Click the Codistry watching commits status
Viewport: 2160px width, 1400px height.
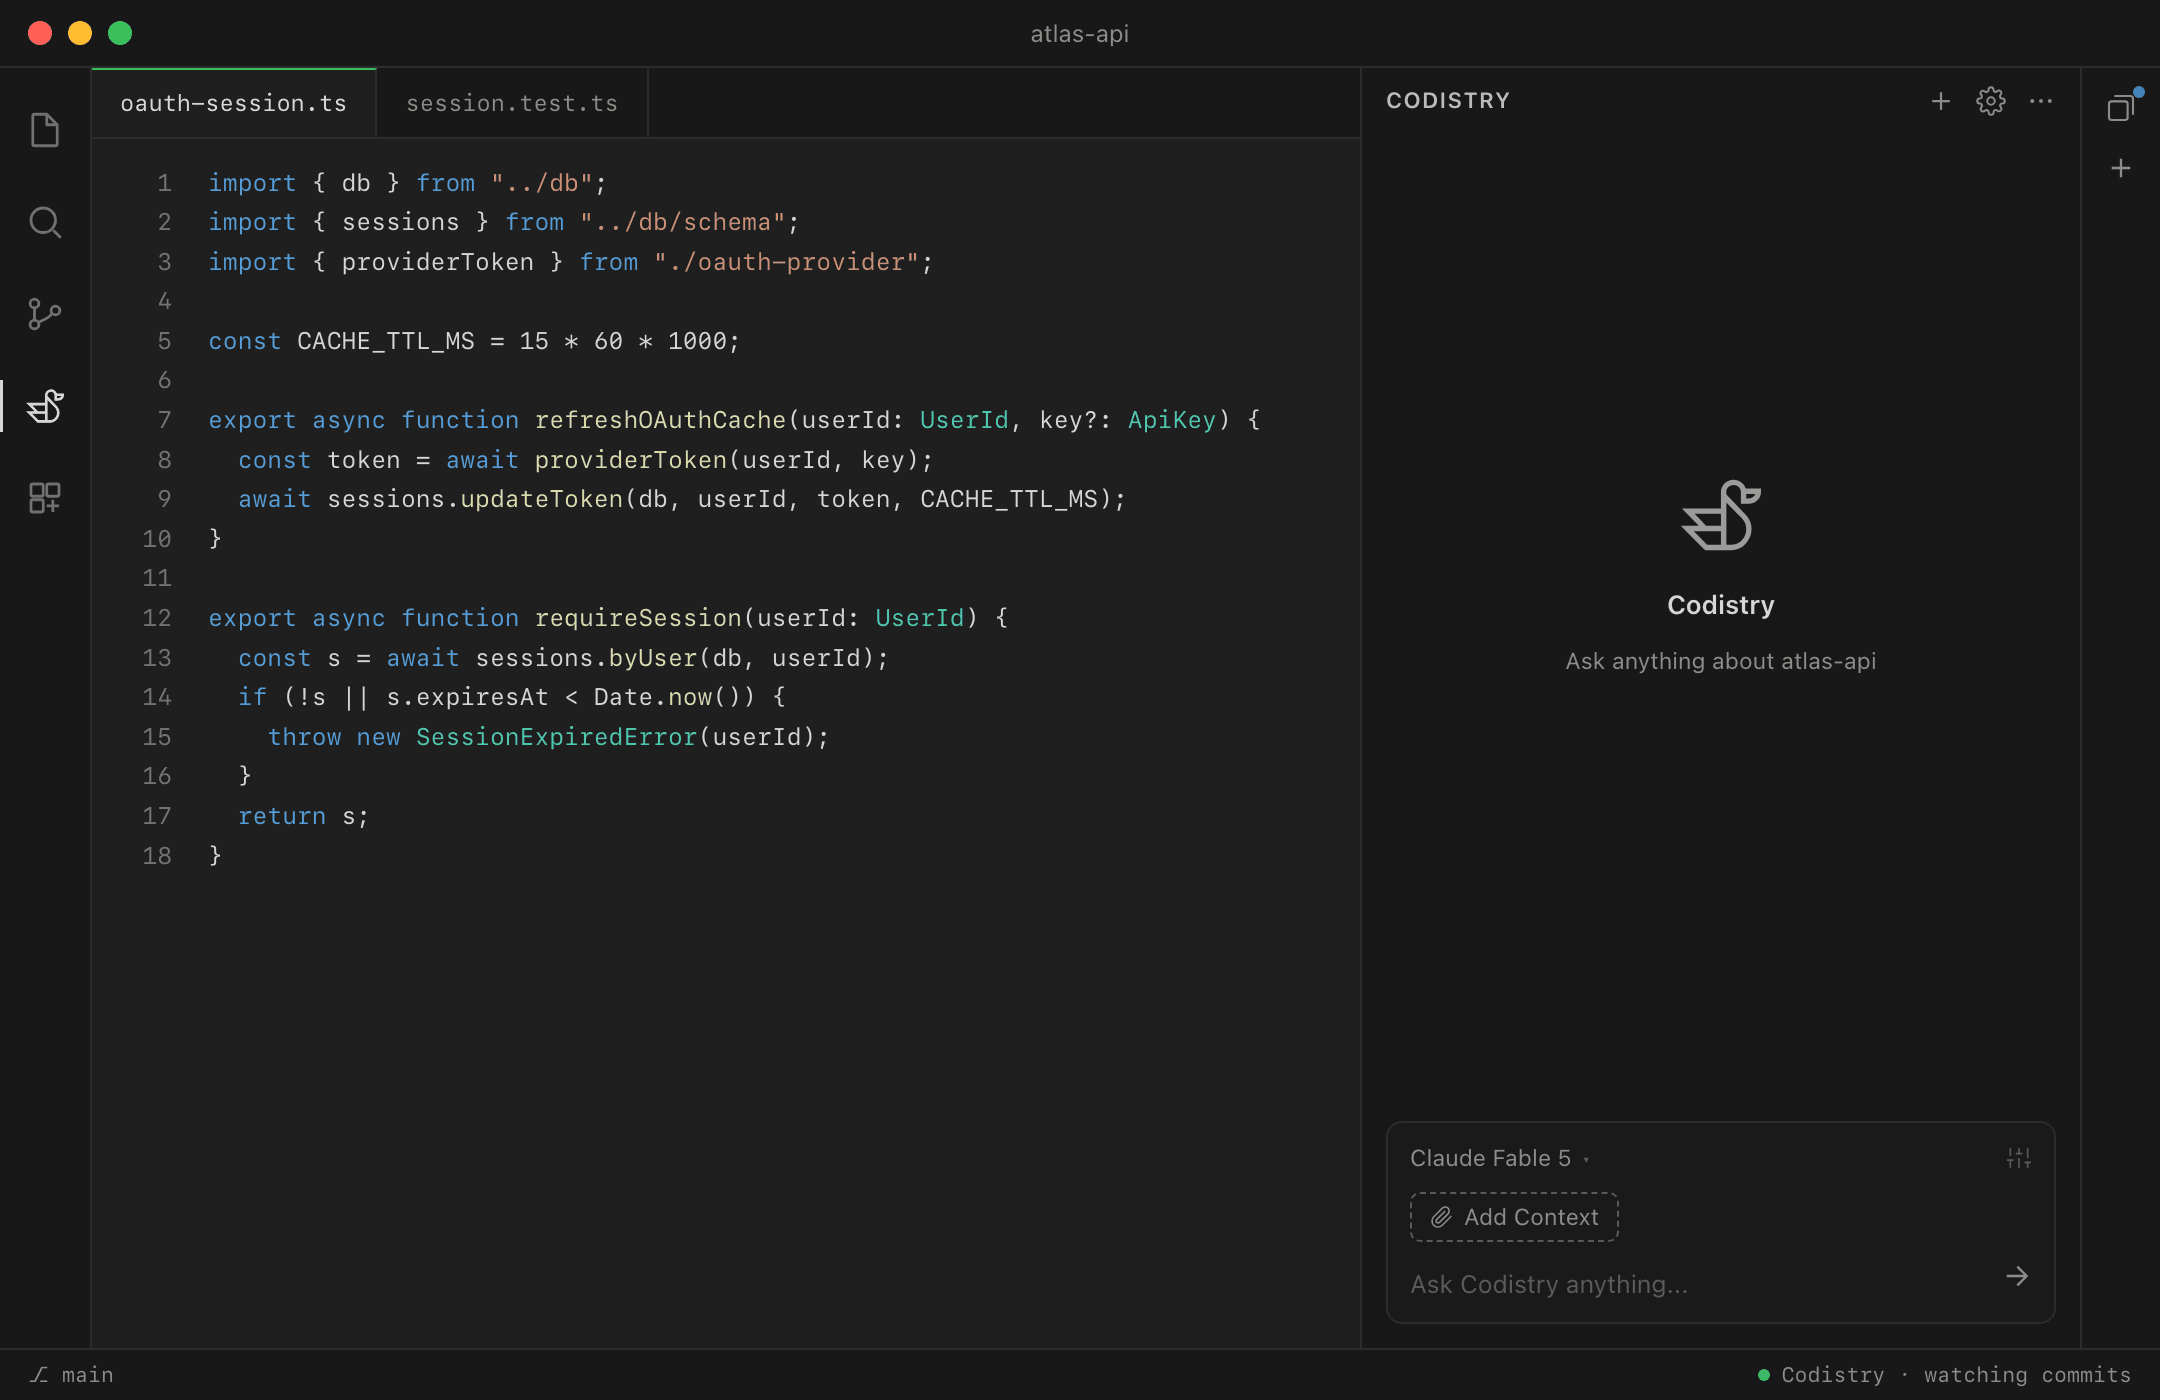pyautogui.click(x=1945, y=1375)
